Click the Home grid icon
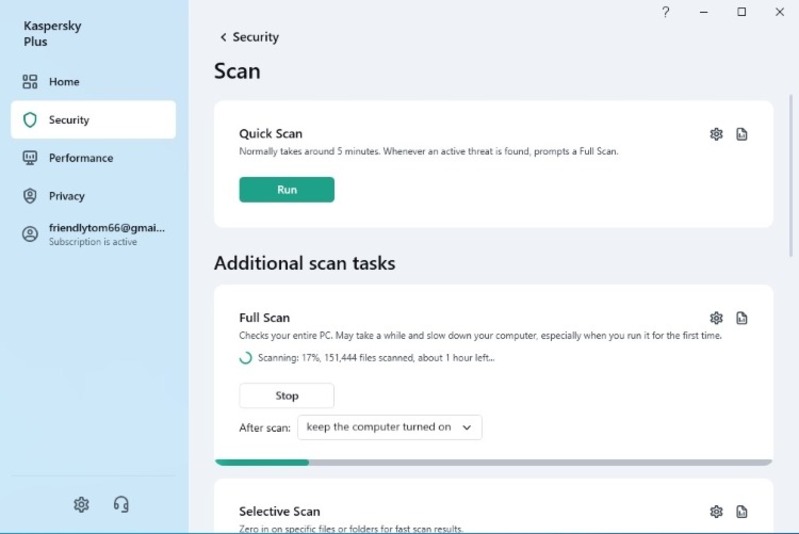 [x=30, y=82]
